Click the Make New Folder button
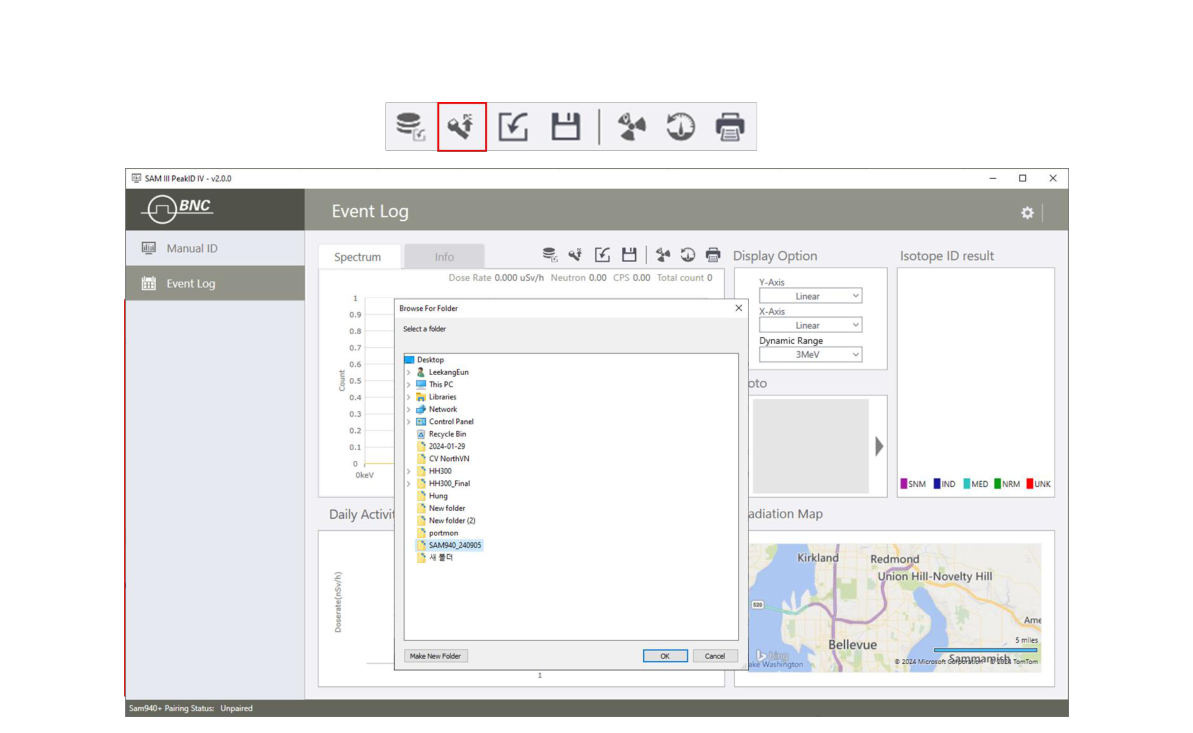The height and width of the screenshot is (733, 1193). coord(435,656)
